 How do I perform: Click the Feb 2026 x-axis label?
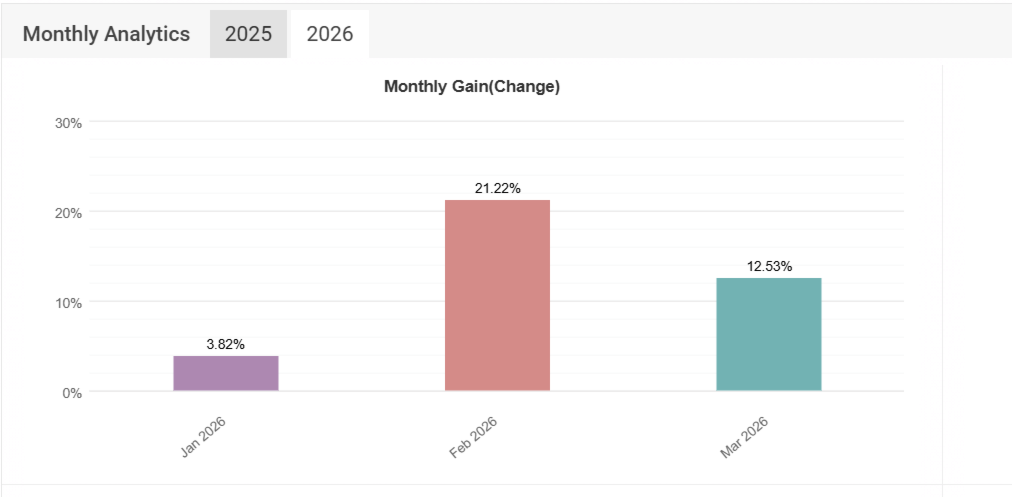475,437
